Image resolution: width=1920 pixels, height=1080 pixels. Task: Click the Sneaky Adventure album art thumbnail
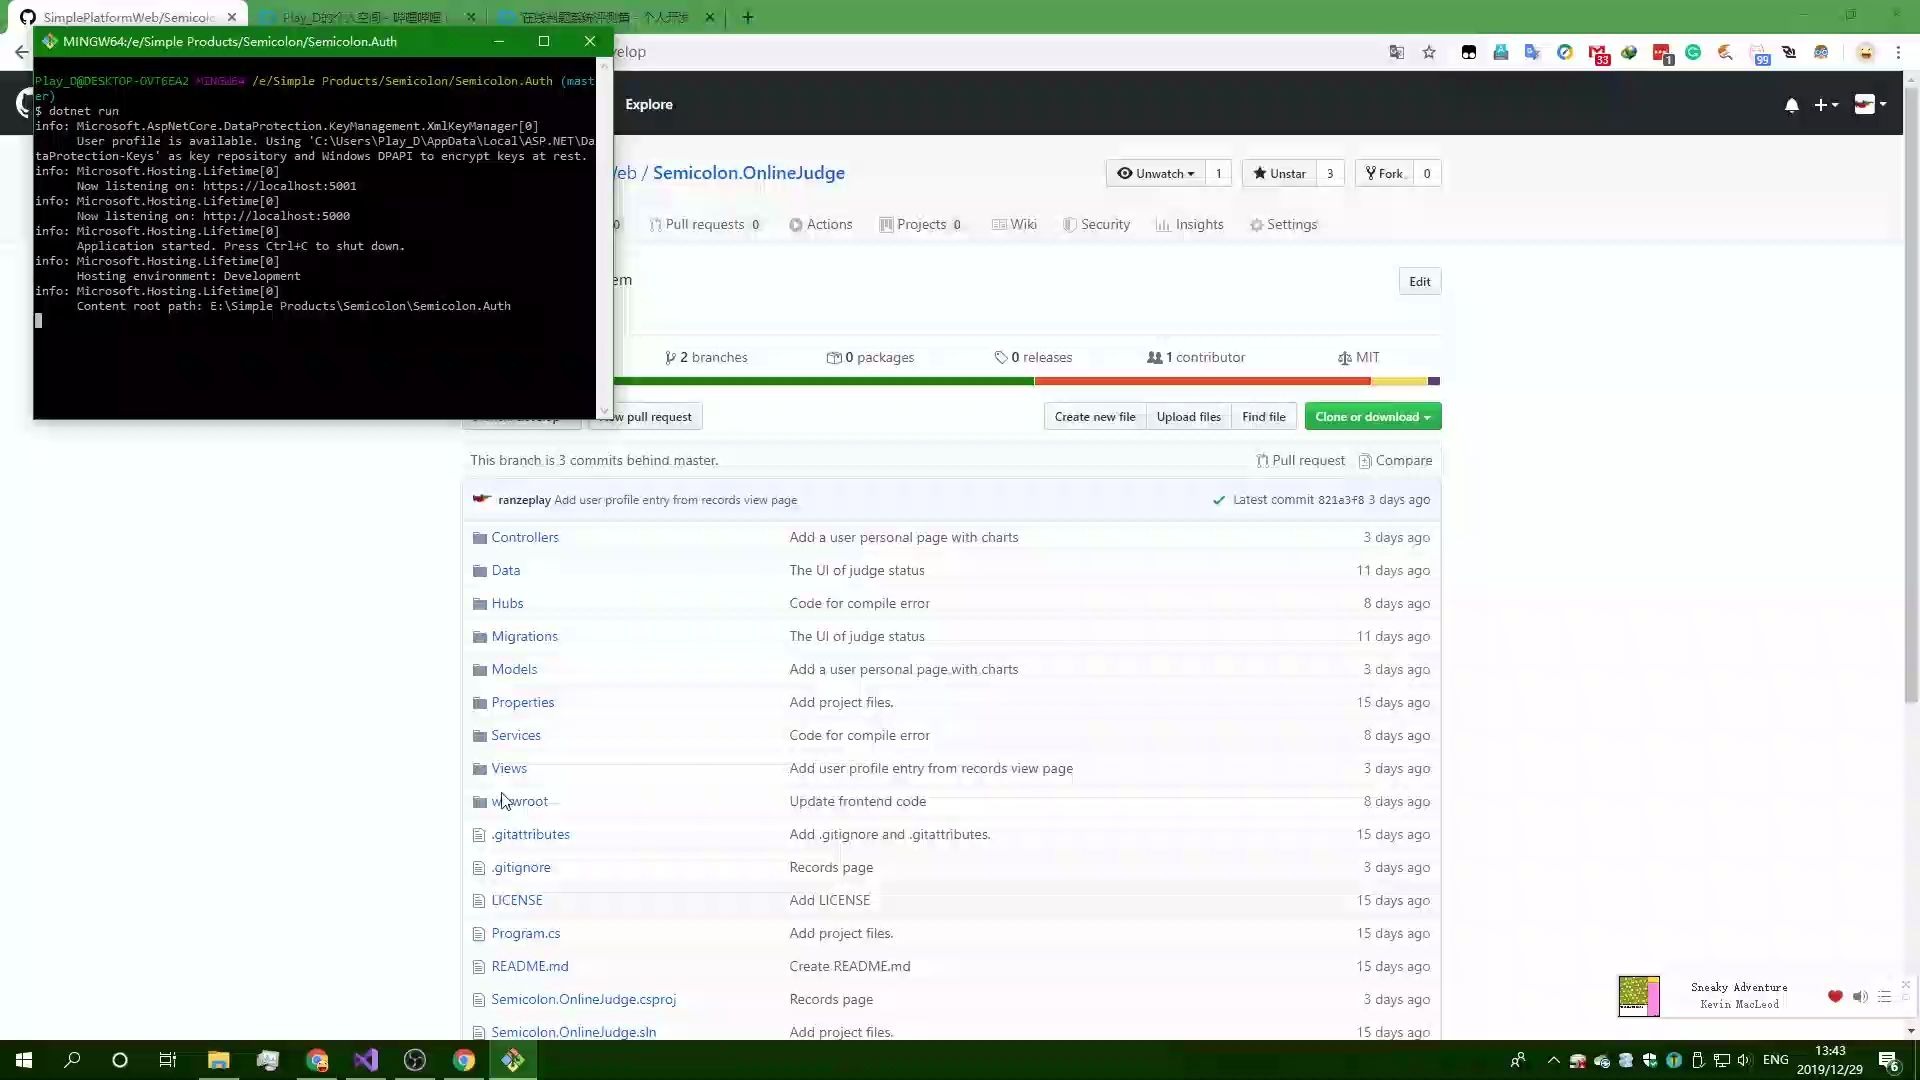pyautogui.click(x=1639, y=996)
